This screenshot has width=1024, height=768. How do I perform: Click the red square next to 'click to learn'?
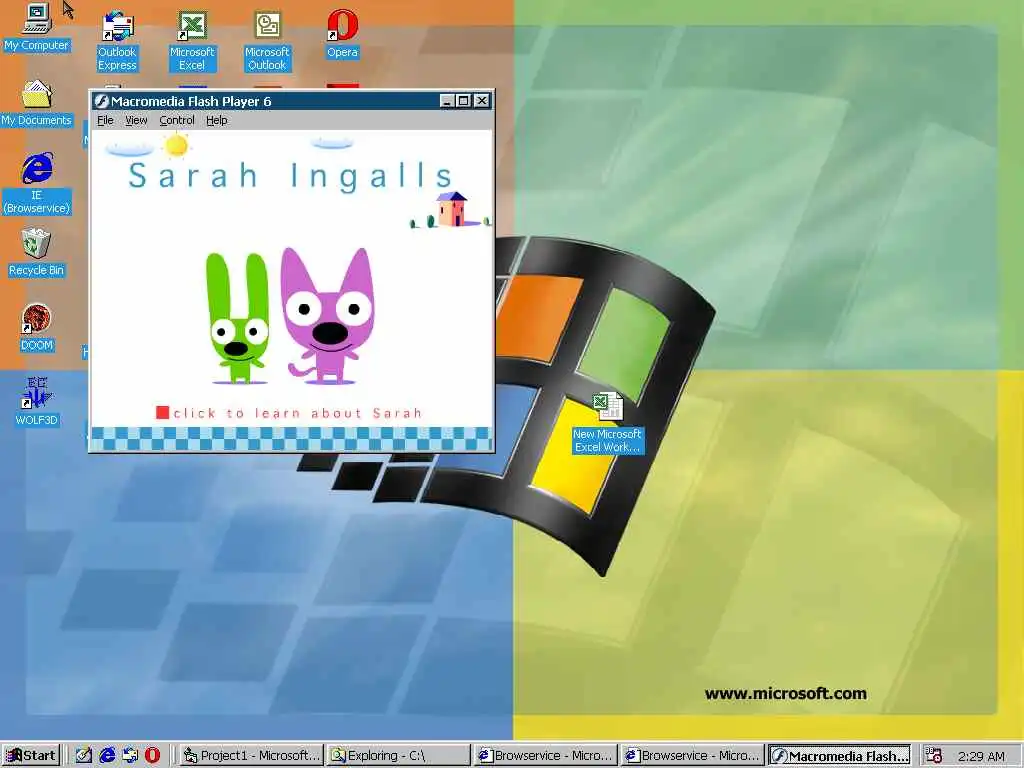click(163, 413)
